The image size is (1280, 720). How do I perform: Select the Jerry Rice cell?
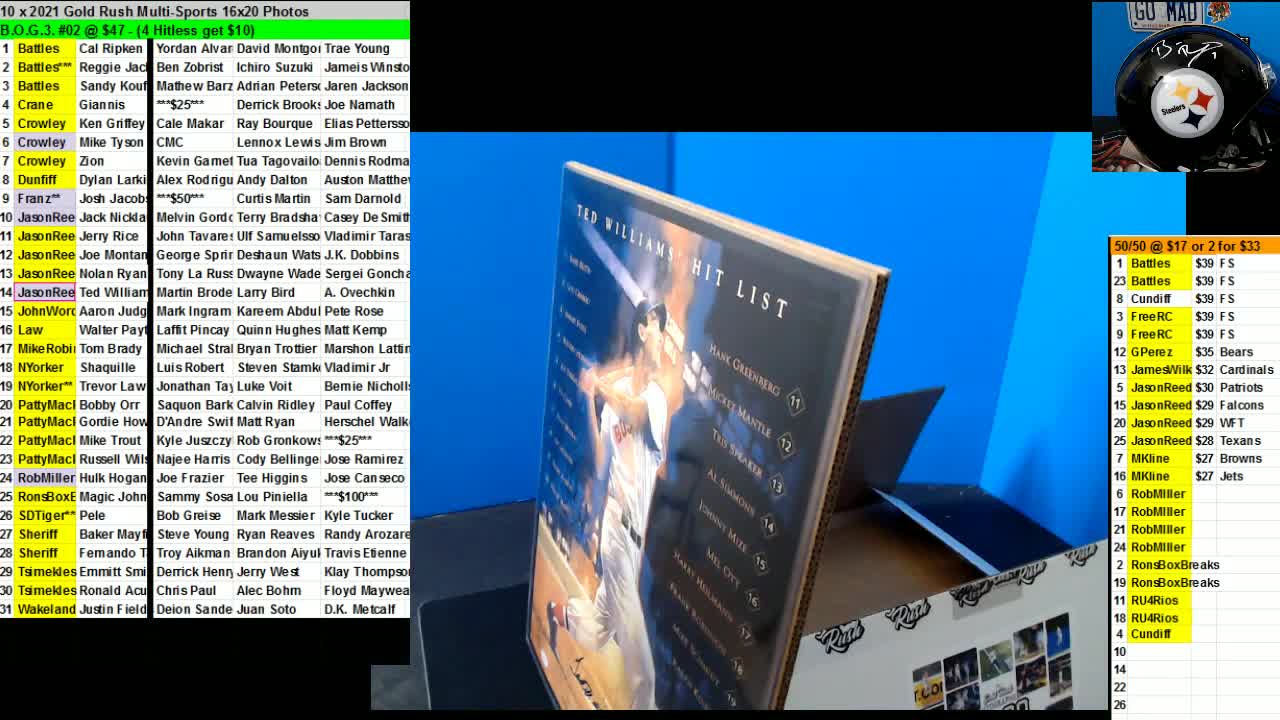tap(112, 236)
